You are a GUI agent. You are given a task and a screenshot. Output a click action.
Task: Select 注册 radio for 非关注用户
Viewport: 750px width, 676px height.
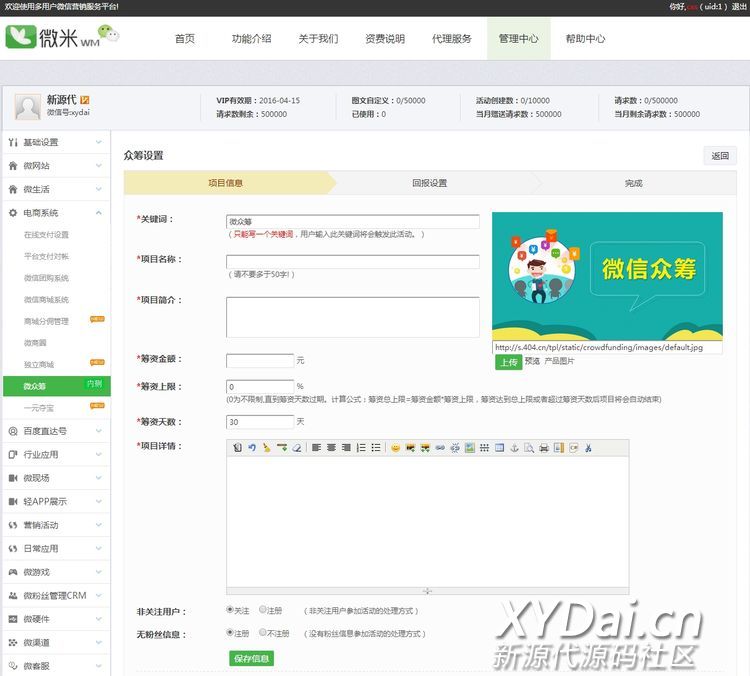(262, 610)
